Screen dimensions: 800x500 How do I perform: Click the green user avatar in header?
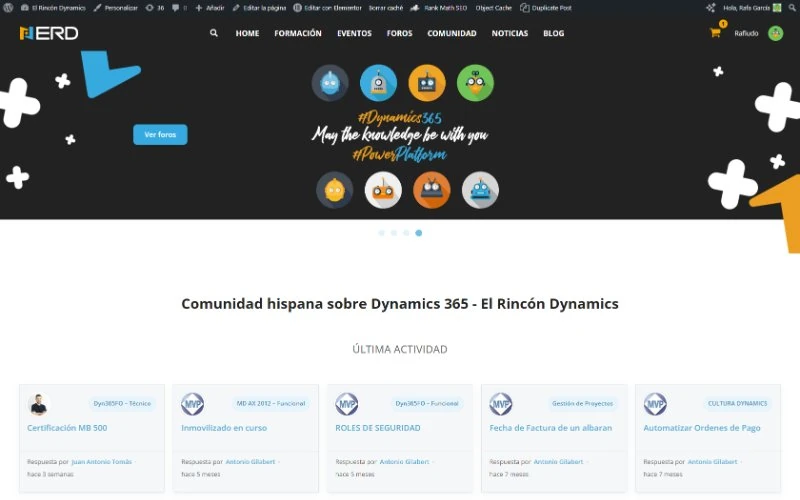776,33
